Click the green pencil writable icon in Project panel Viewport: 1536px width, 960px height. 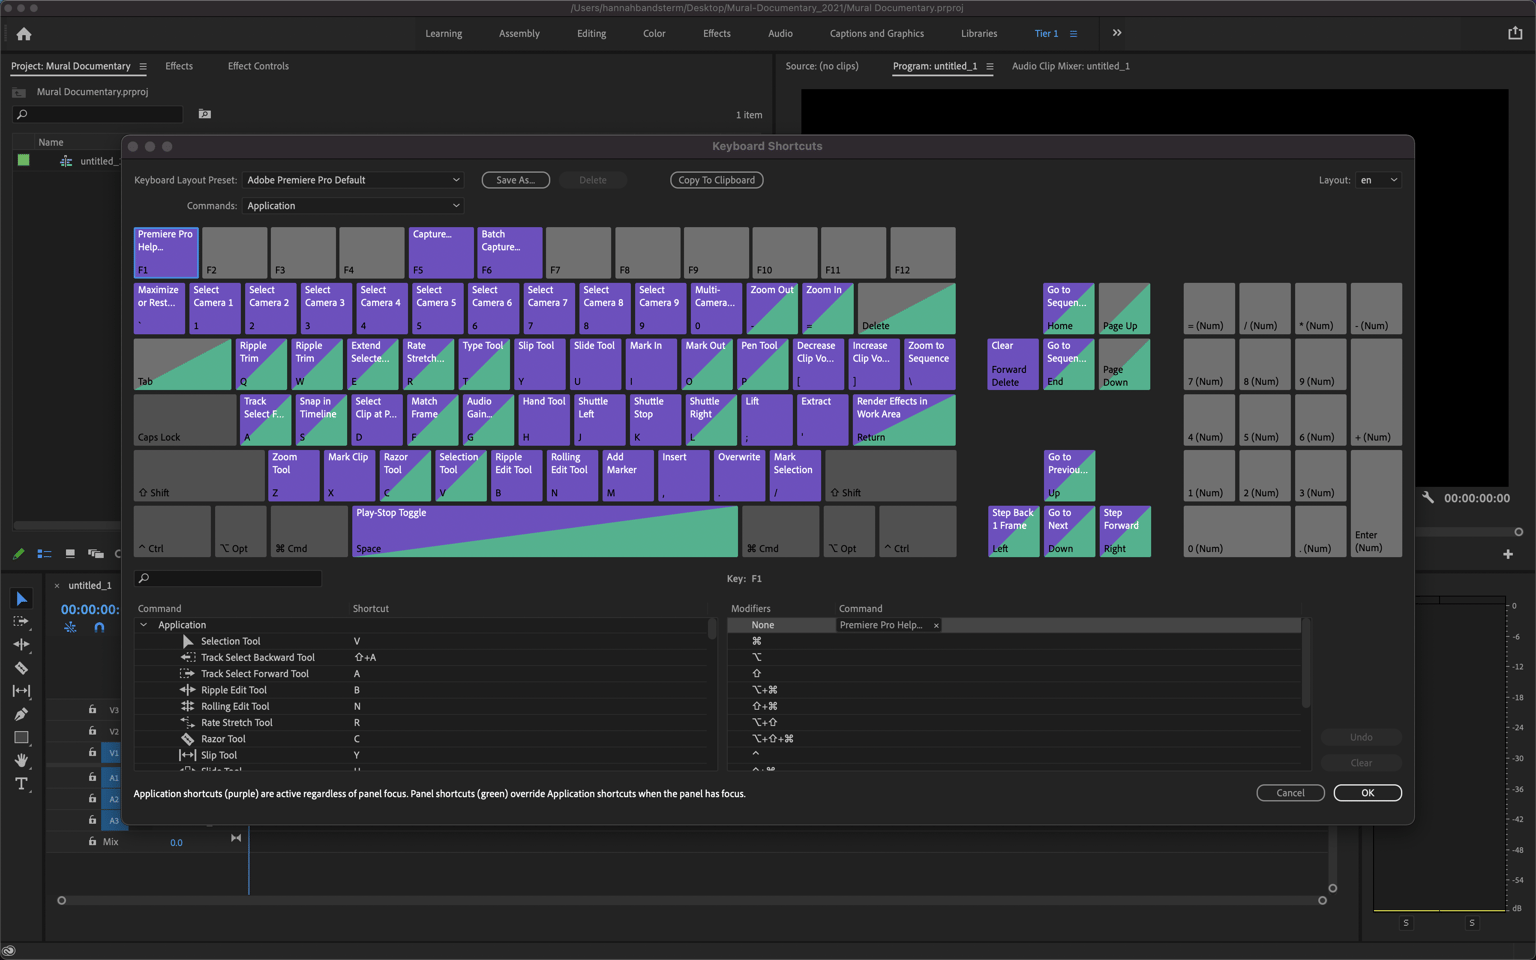click(x=19, y=553)
